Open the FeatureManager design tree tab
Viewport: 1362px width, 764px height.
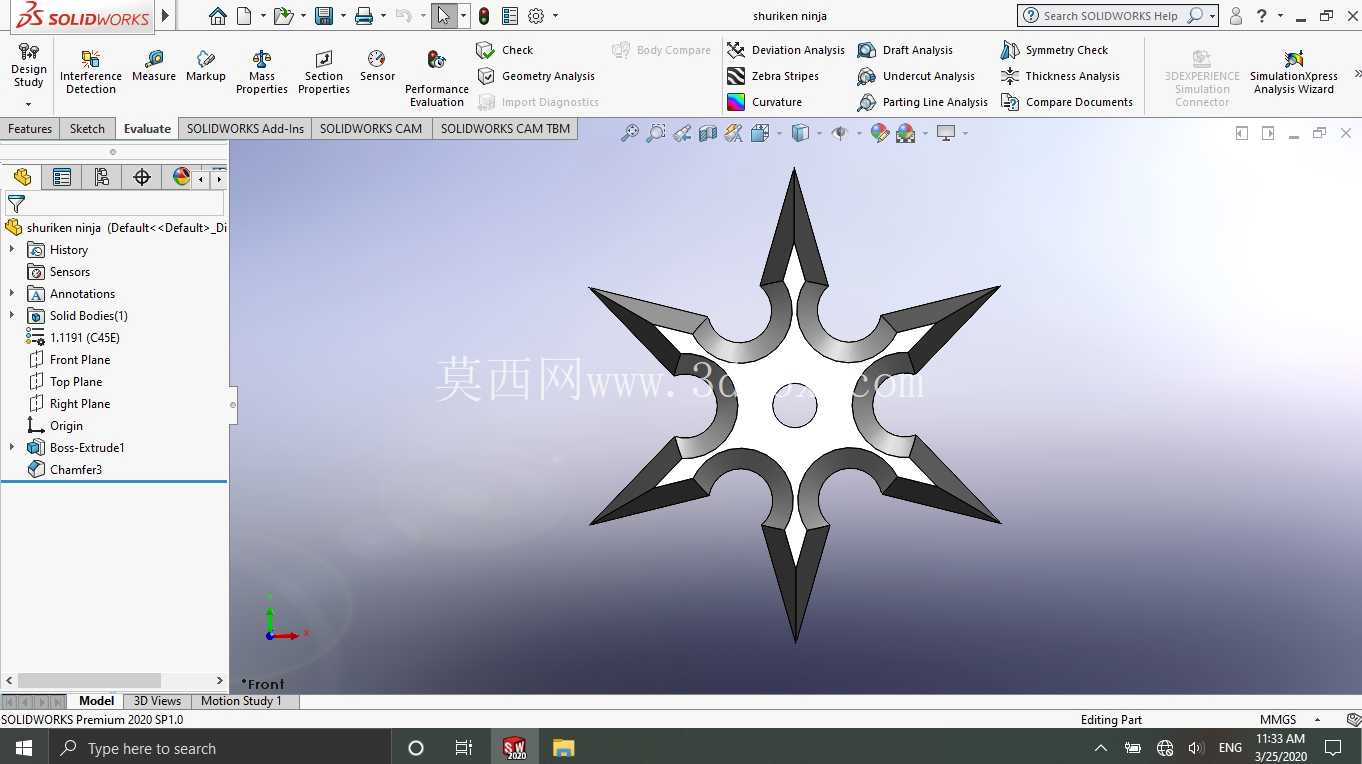click(x=22, y=177)
